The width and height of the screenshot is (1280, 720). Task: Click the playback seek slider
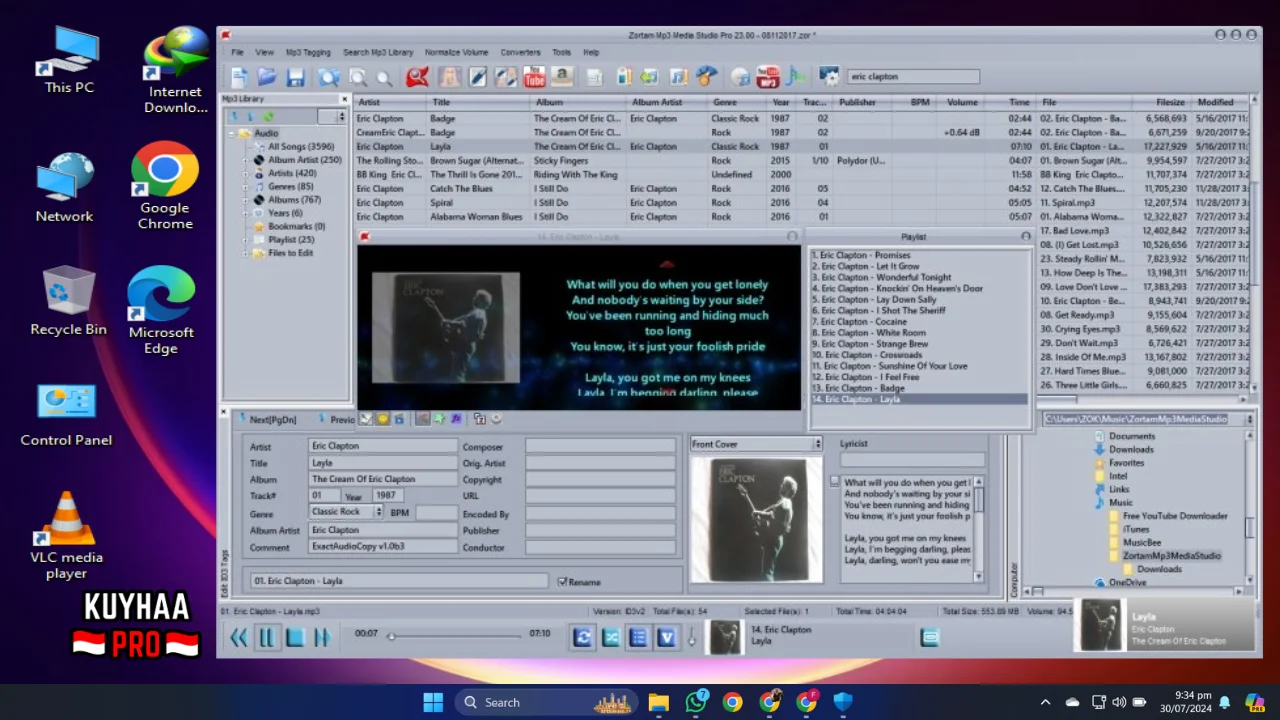(x=455, y=635)
